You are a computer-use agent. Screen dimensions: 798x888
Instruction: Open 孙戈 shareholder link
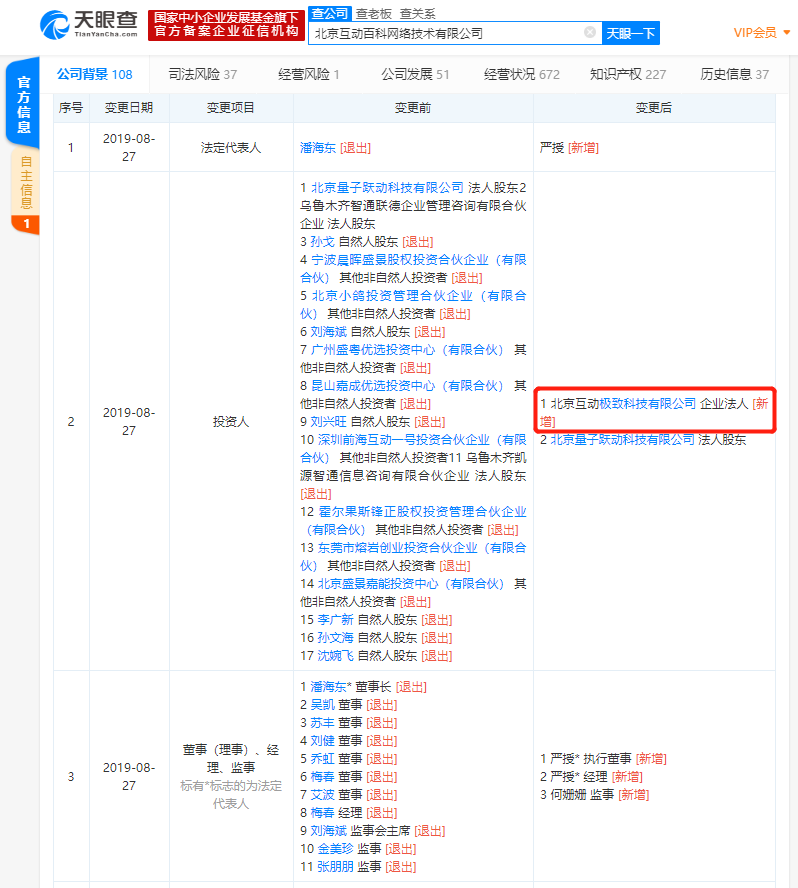(322, 242)
